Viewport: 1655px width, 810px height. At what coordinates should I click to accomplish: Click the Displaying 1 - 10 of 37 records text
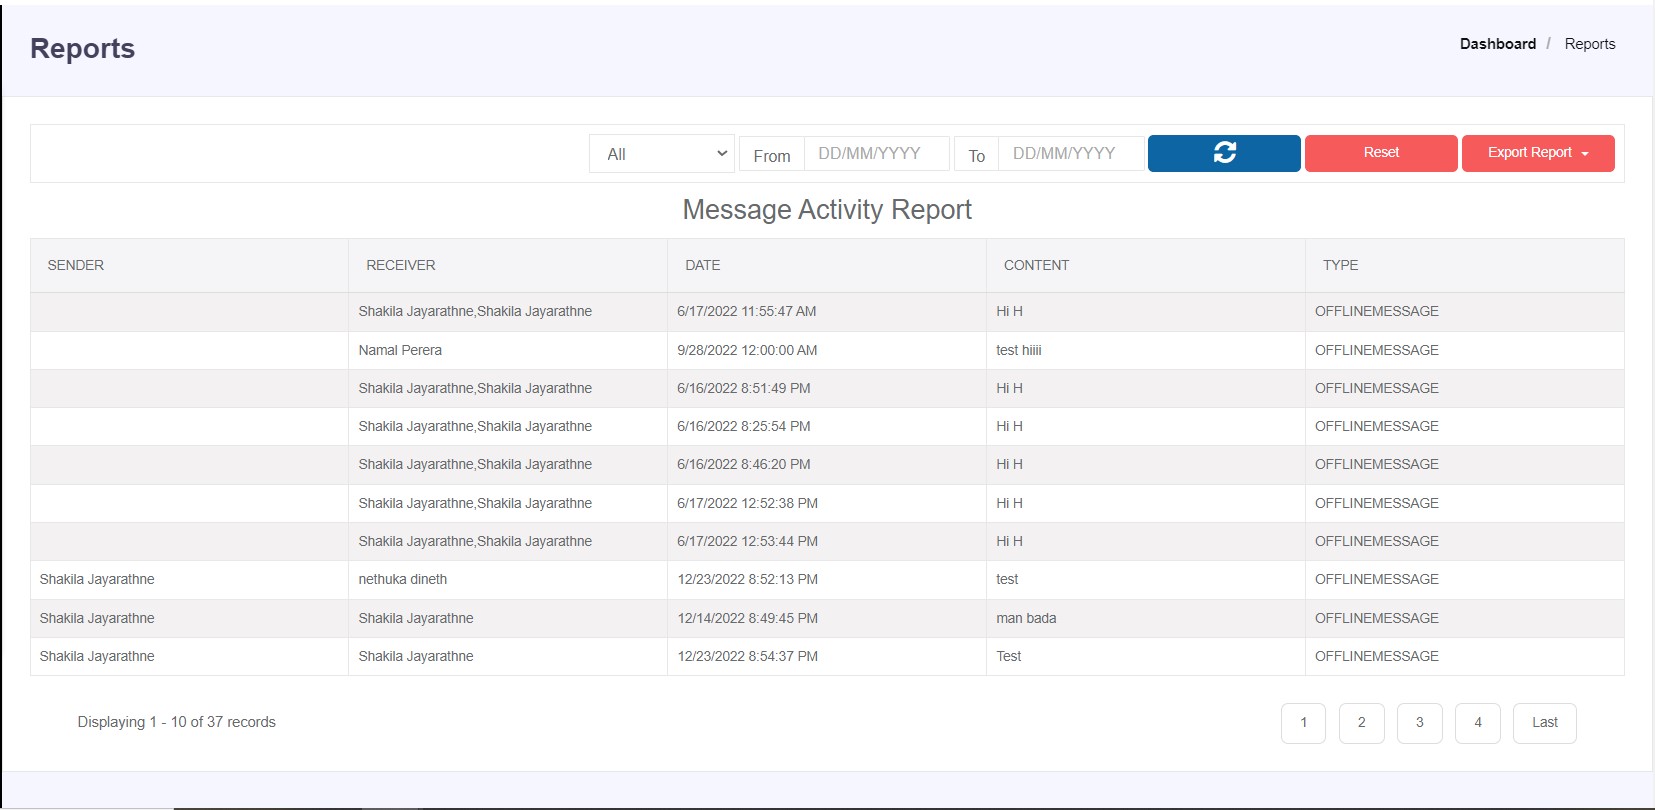click(177, 722)
